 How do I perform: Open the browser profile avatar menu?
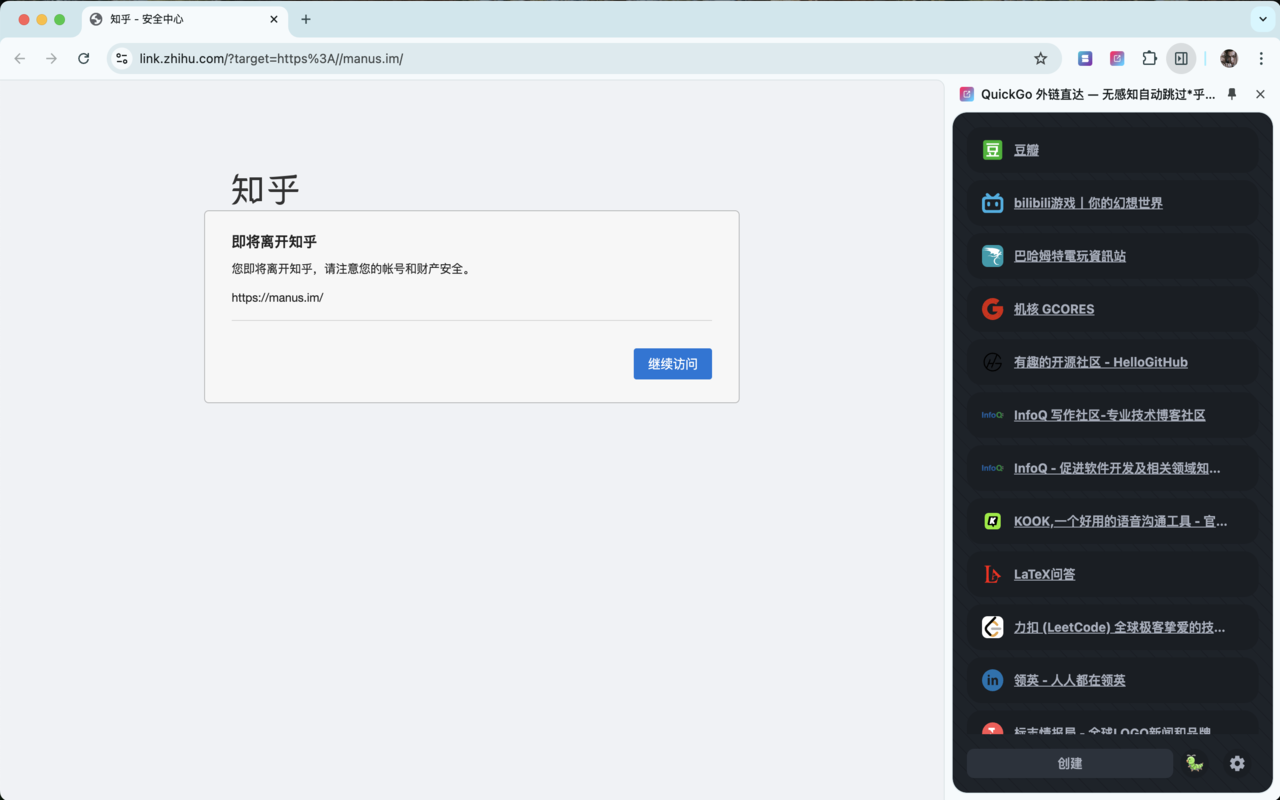click(1228, 58)
